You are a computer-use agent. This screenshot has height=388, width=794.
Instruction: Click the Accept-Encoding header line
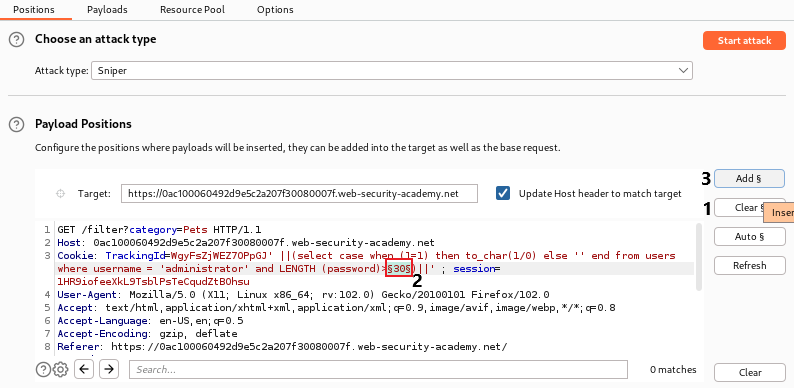(147, 334)
